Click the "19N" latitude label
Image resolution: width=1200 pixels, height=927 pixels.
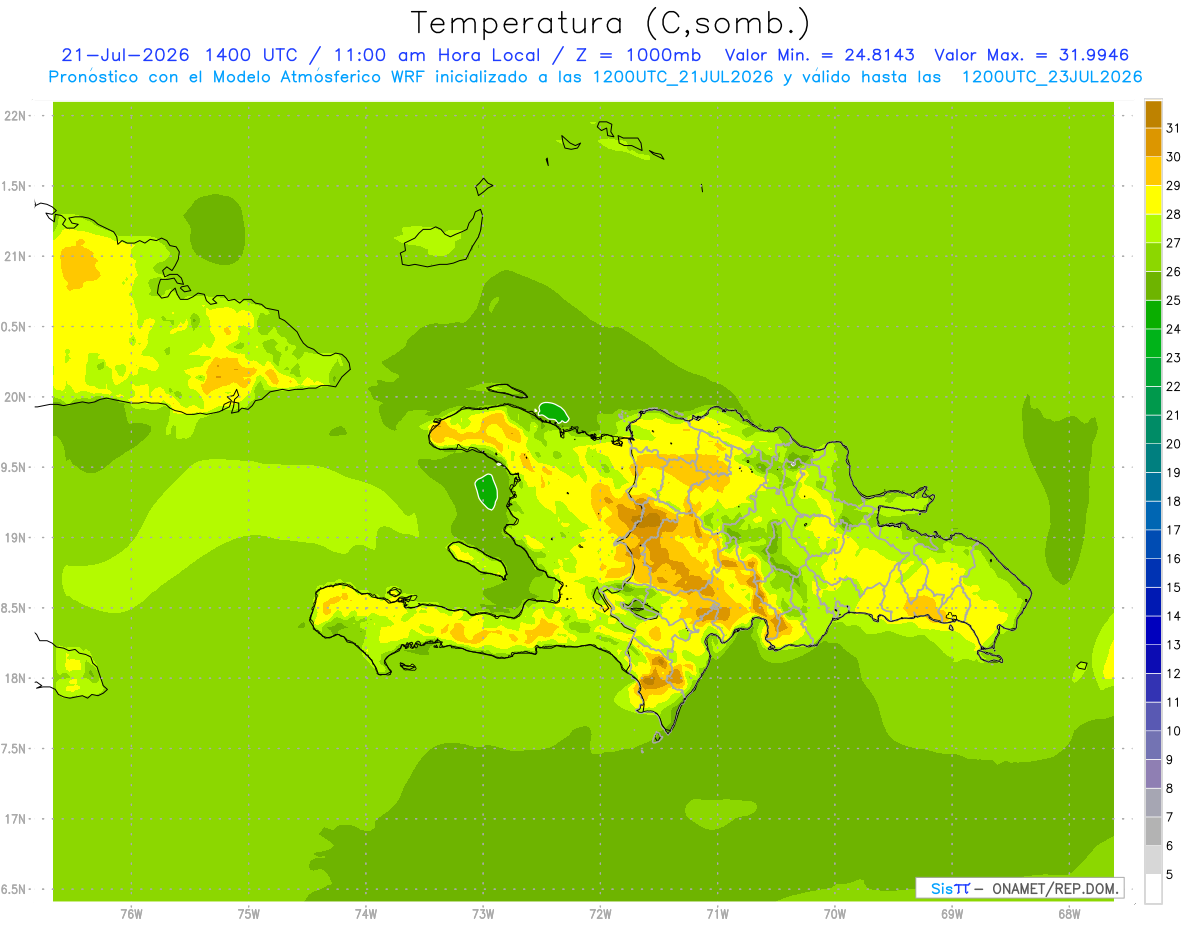[x=15, y=537]
